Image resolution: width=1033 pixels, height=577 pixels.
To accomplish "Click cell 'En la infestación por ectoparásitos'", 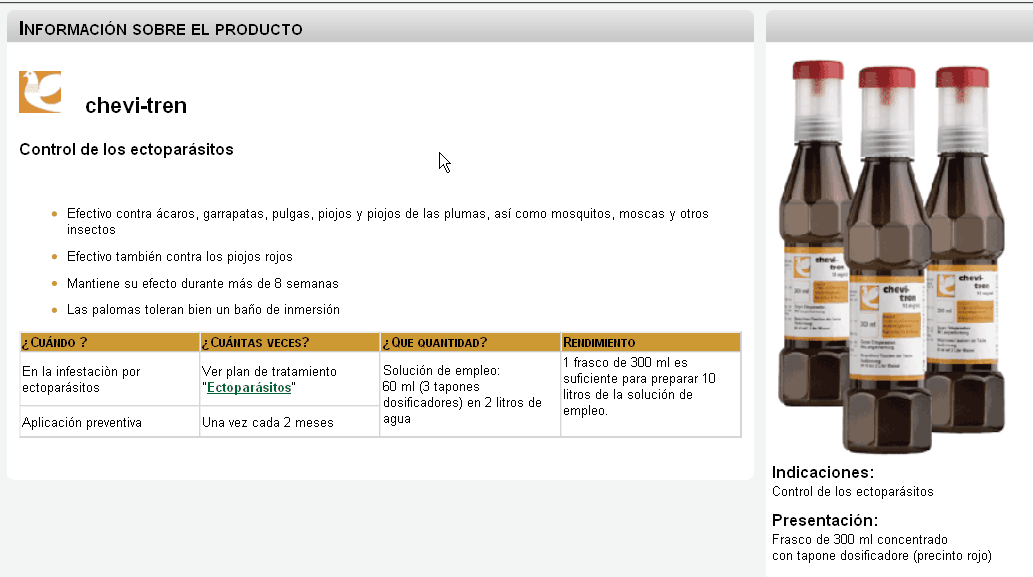I will tap(110, 379).
